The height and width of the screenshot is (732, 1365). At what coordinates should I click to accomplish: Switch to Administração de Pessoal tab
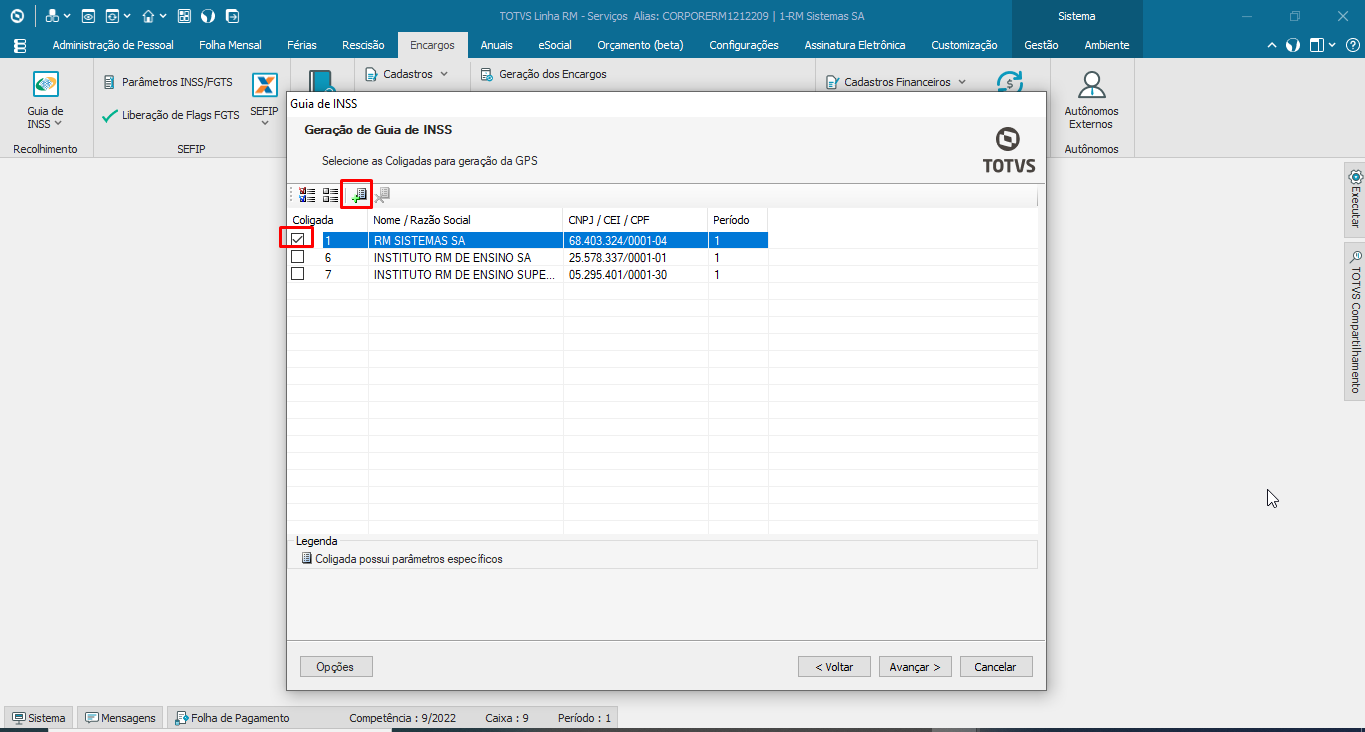[x=113, y=45]
